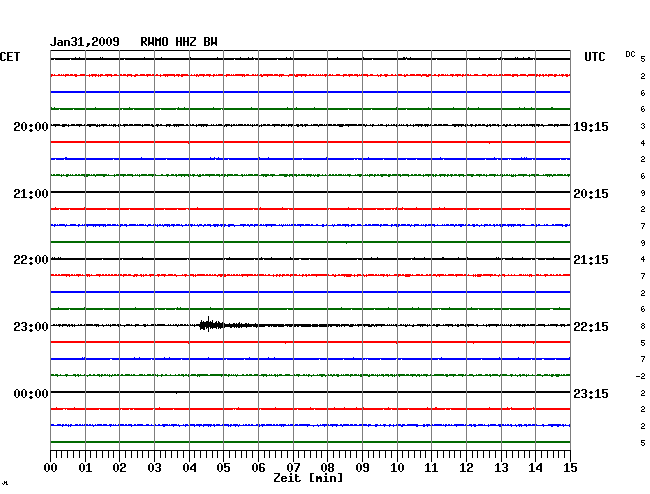Select the 22:00 CET time label

click(x=31, y=260)
